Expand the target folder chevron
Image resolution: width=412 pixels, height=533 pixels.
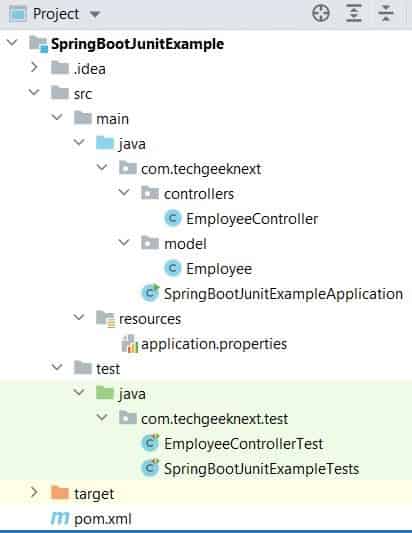click(x=34, y=492)
